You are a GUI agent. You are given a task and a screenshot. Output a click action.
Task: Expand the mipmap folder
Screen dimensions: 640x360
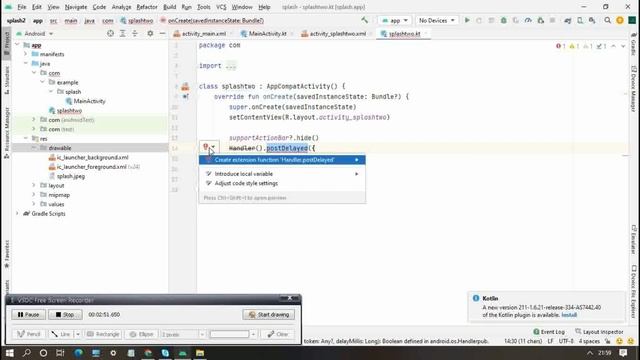click(x=34, y=195)
